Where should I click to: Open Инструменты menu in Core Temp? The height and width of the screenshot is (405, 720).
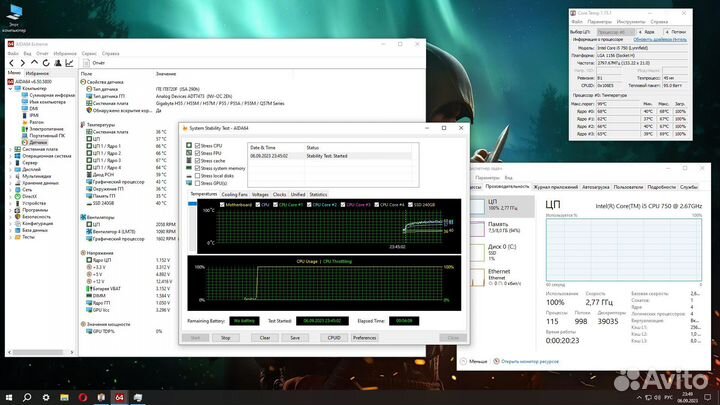(631, 22)
